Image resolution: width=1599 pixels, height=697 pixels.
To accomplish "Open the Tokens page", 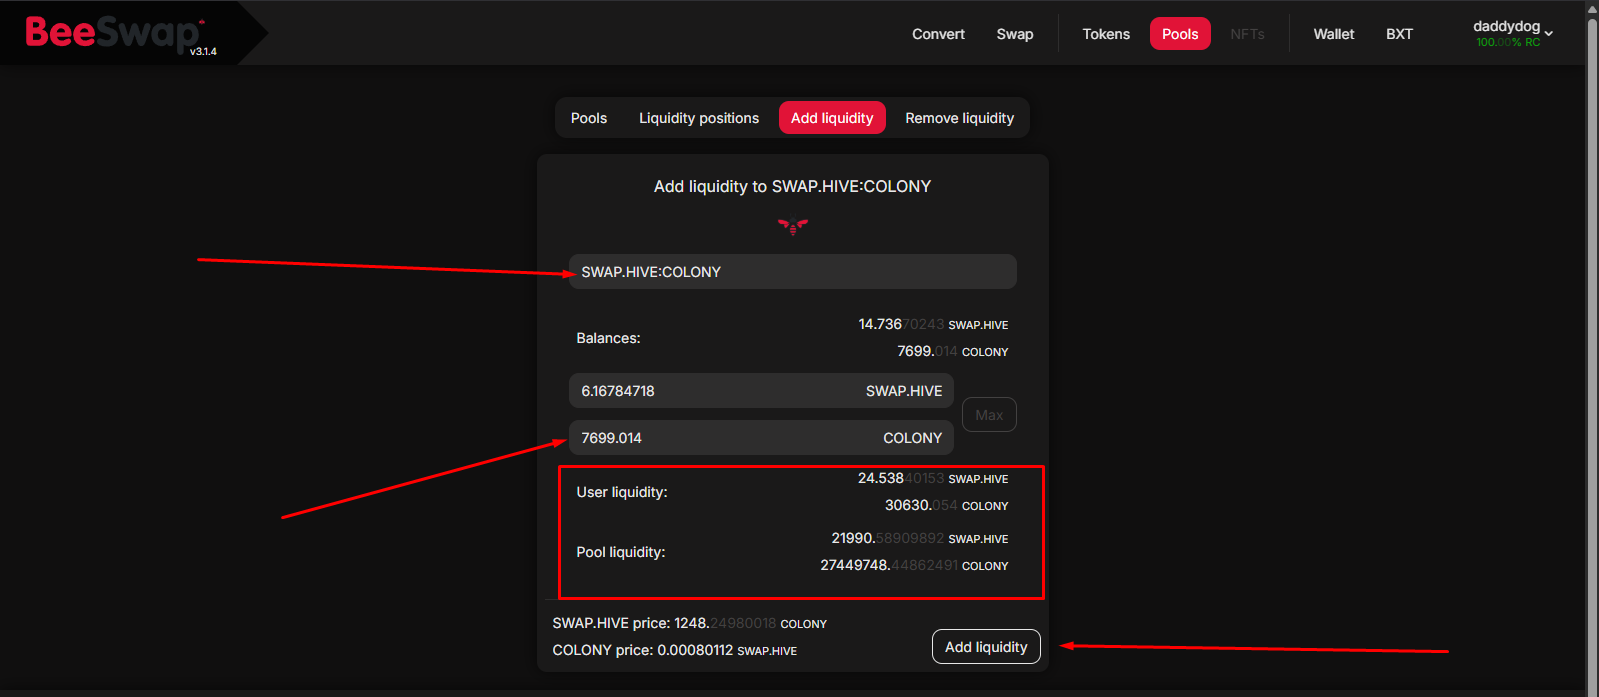I will click(x=1106, y=34).
